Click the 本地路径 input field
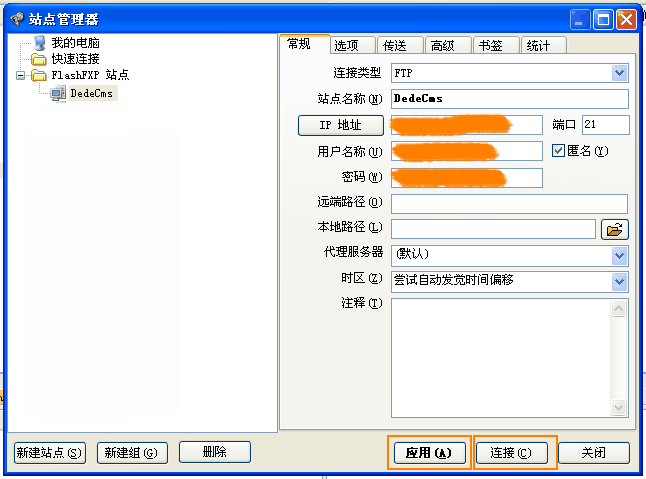The height and width of the screenshot is (479, 646). click(x=493, y=229)
